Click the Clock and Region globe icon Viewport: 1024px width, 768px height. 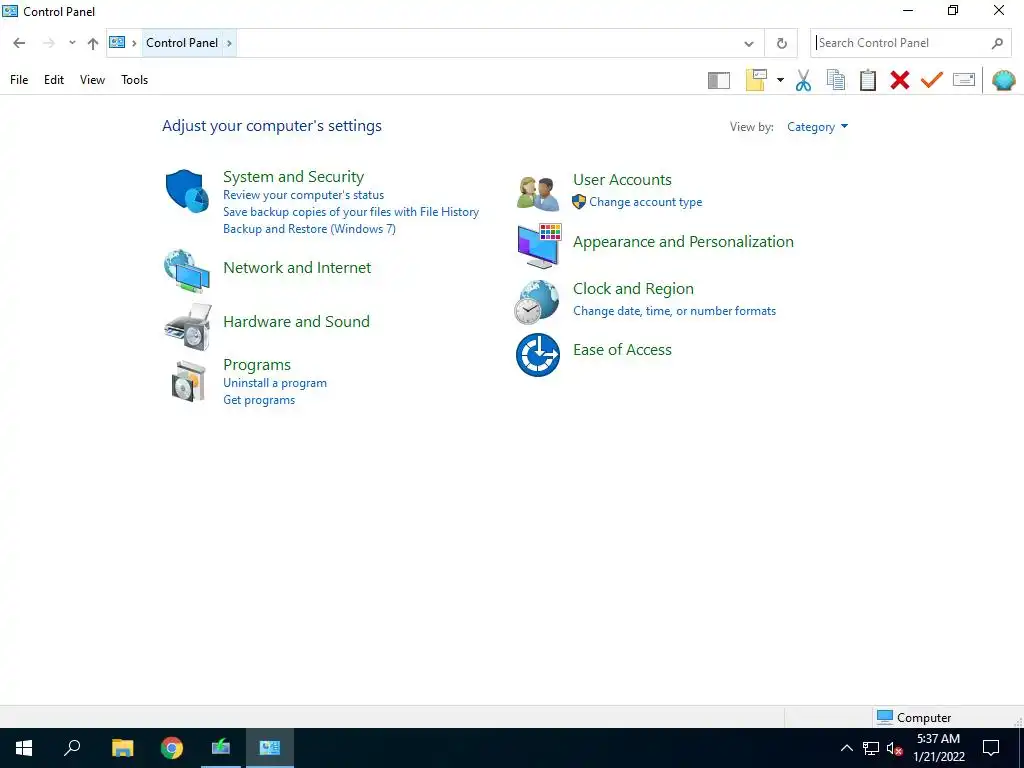click(537, 302)
